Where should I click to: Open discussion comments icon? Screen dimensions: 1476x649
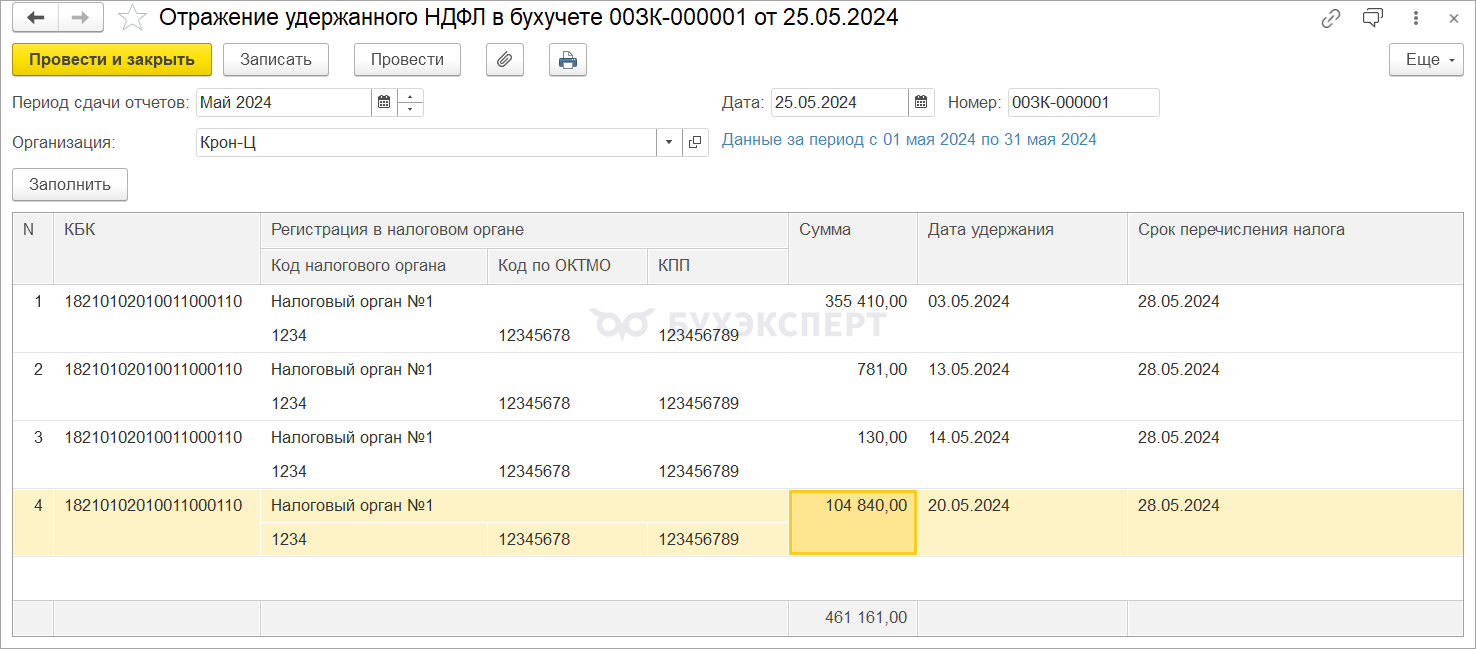pyautogui.click(x=1373, y=18)
